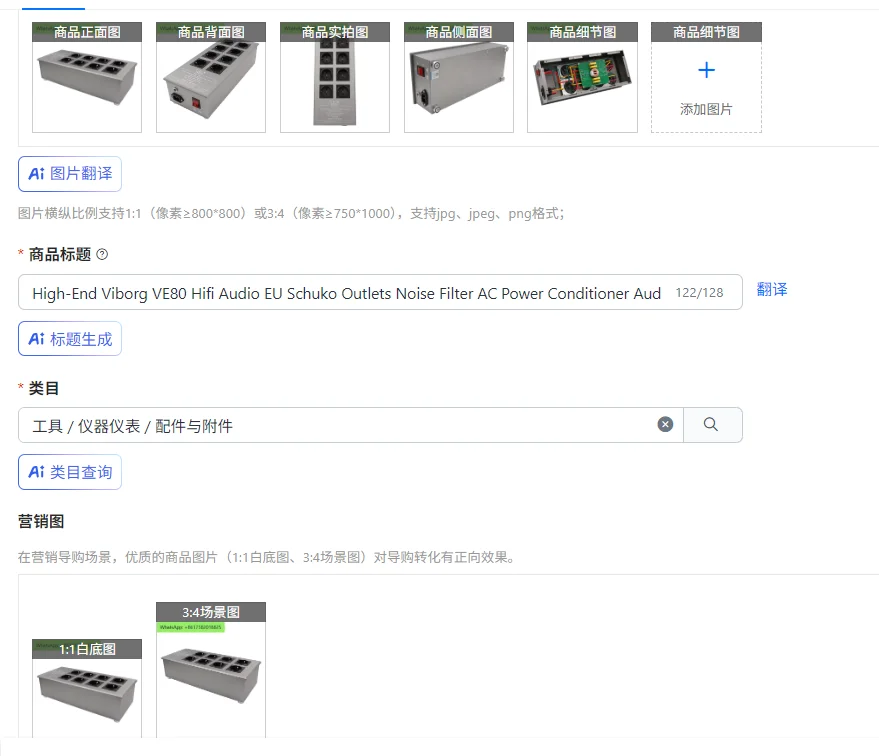The height and width of the screenshot is (756, 879).
Task: Click the marketing hint text 在营销导购场景
Action: [x=267, y=558]
